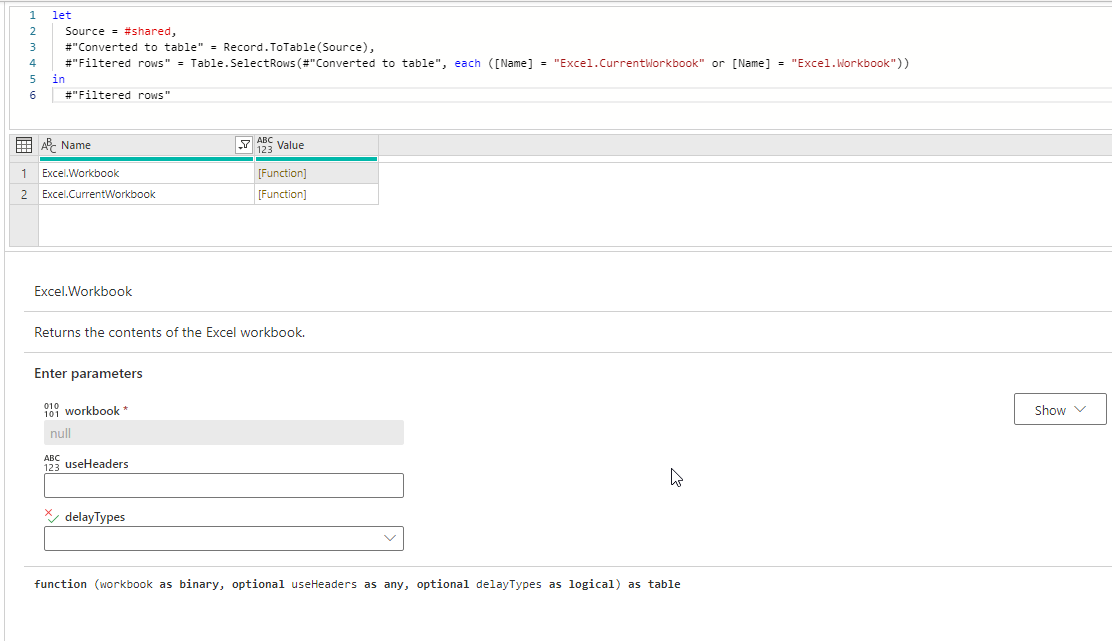Click the "let" keyword in editor
The height and width of the screenshot is (641, 1112).
point(62,15)
